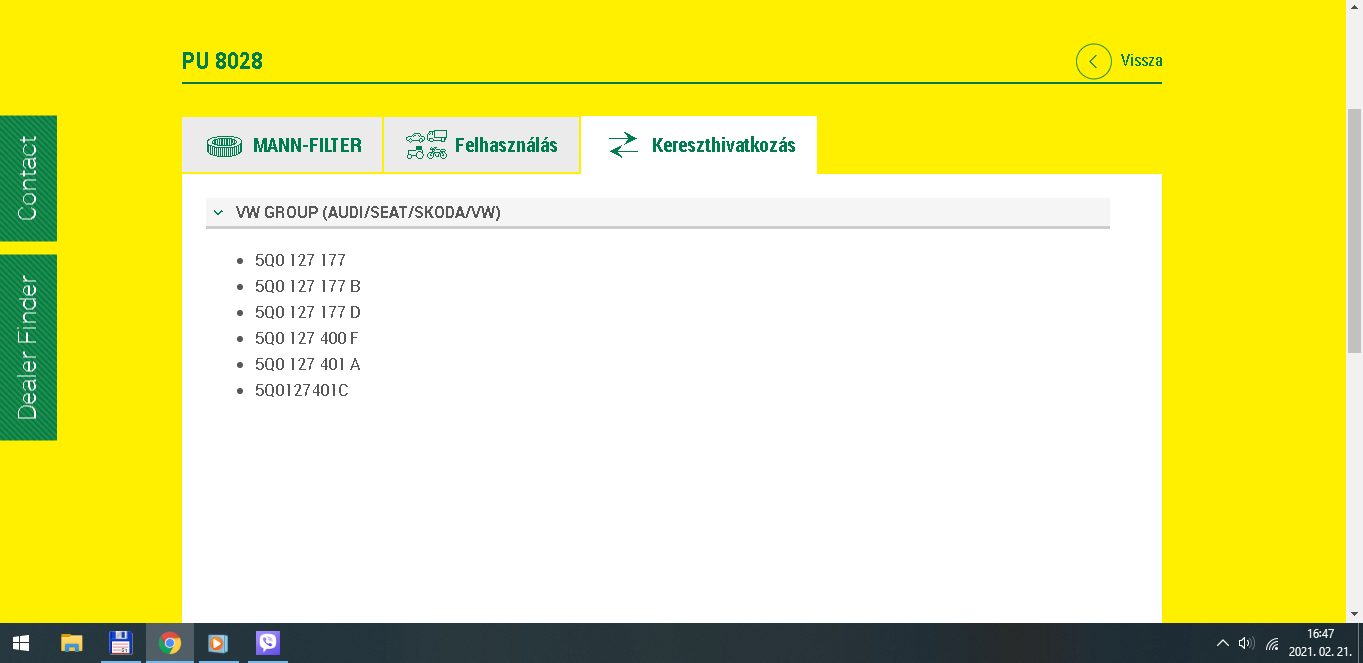Click the volume speaker tray icon
This screenshot has width=1363, height=663.
[x=1246, y=643]
